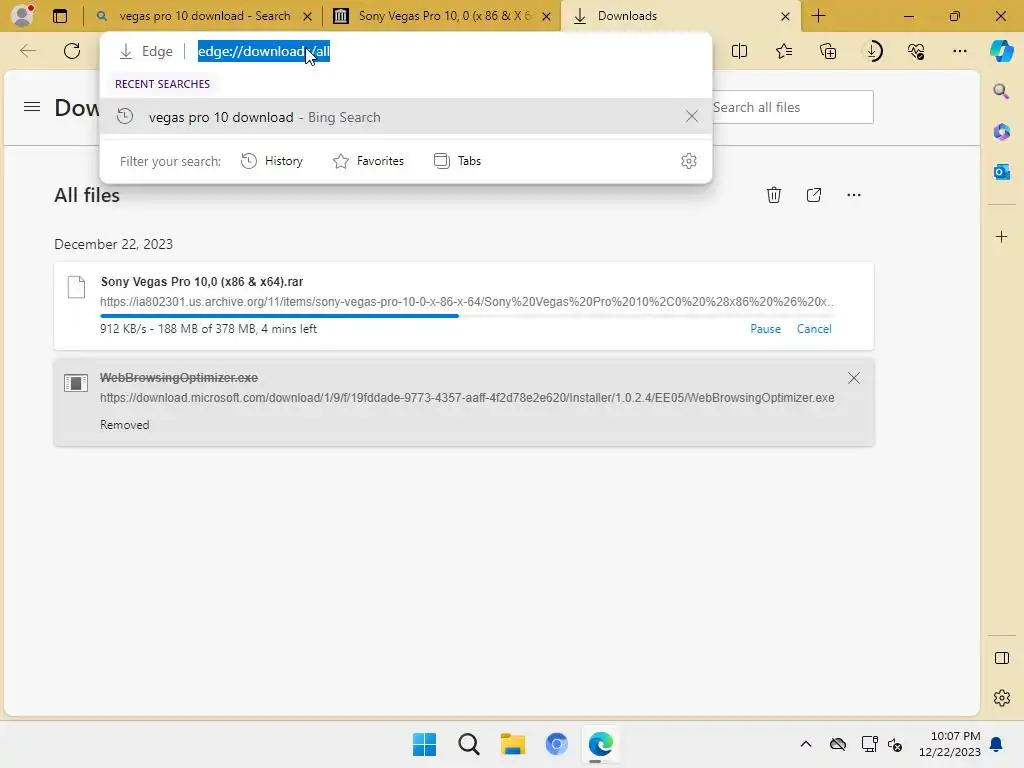Image resolution: width=1024 pixels, height=768 pixels.
Task: Open more options beside All files
Action: tap(854, 195)
